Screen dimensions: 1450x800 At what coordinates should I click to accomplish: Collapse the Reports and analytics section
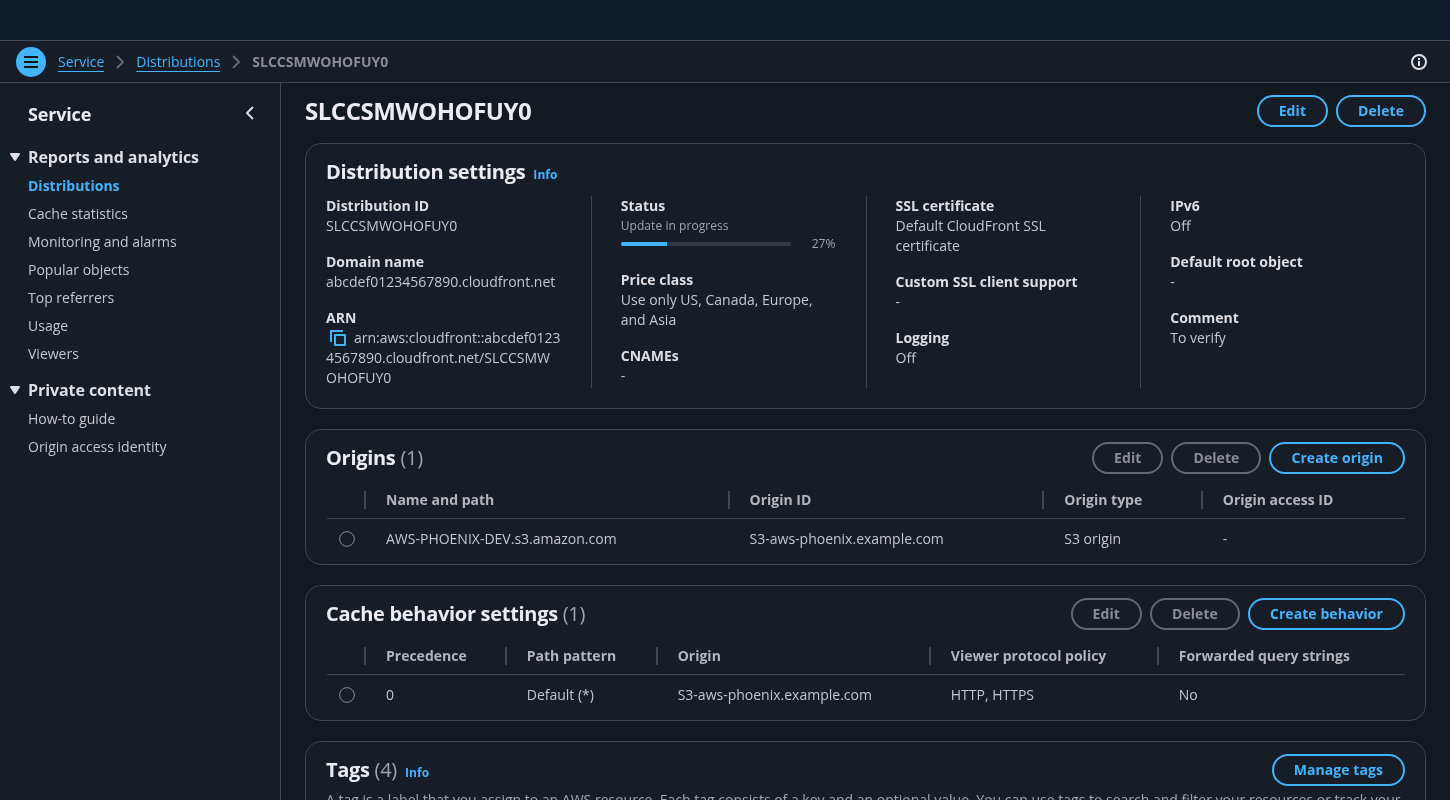pos(15,157)
